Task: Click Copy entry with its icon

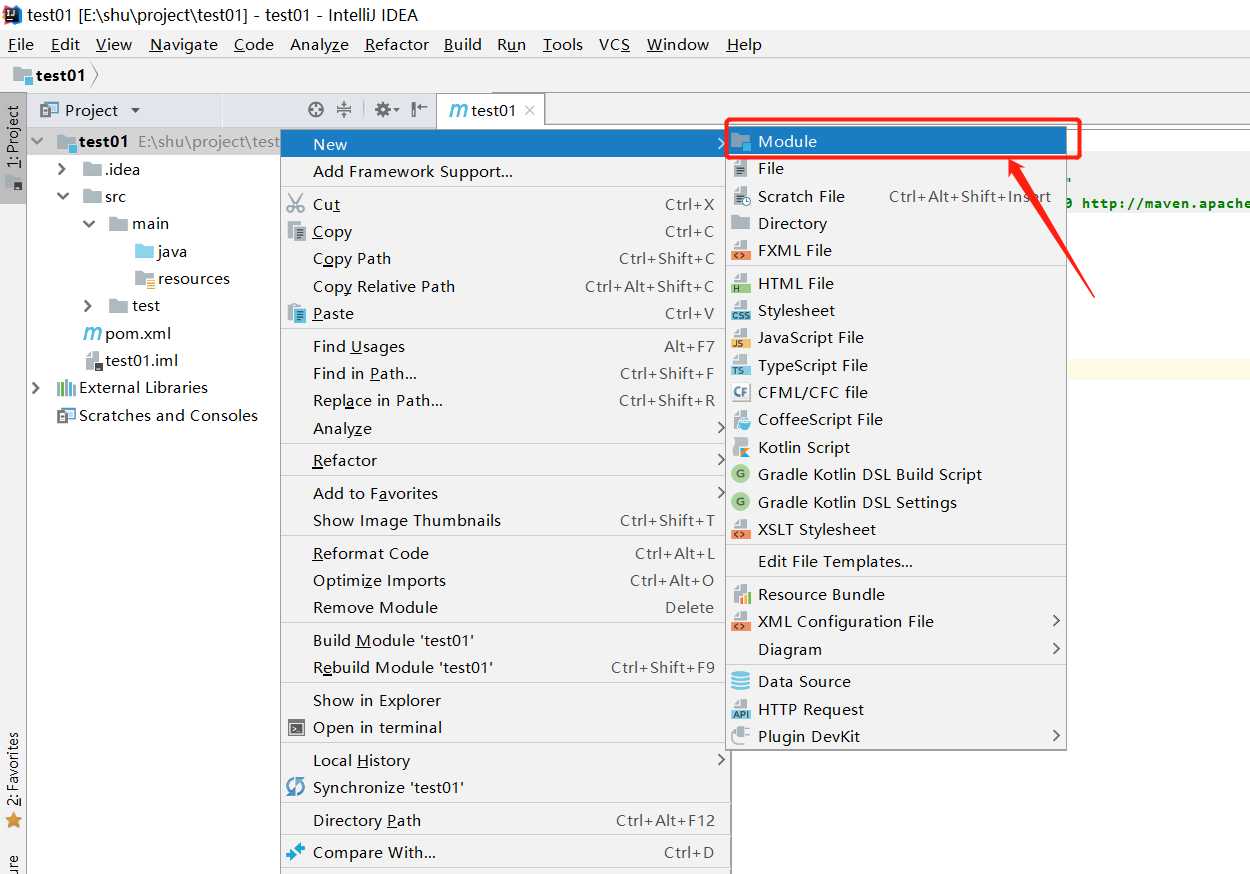Action: 505,231
